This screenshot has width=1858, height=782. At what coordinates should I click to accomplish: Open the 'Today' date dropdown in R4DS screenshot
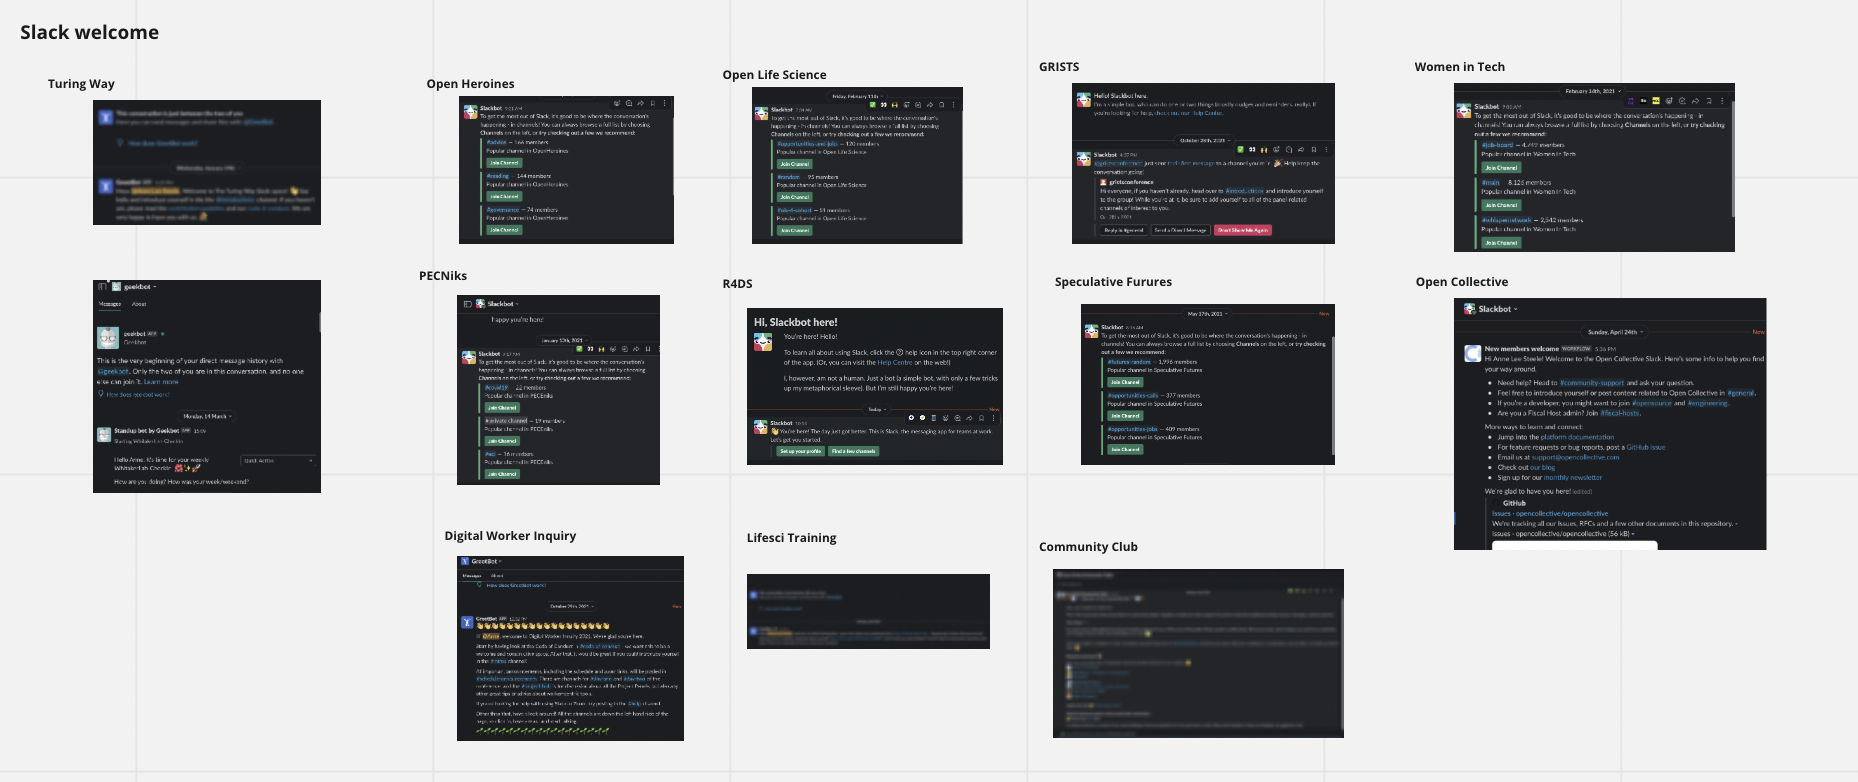pos(878,409)
